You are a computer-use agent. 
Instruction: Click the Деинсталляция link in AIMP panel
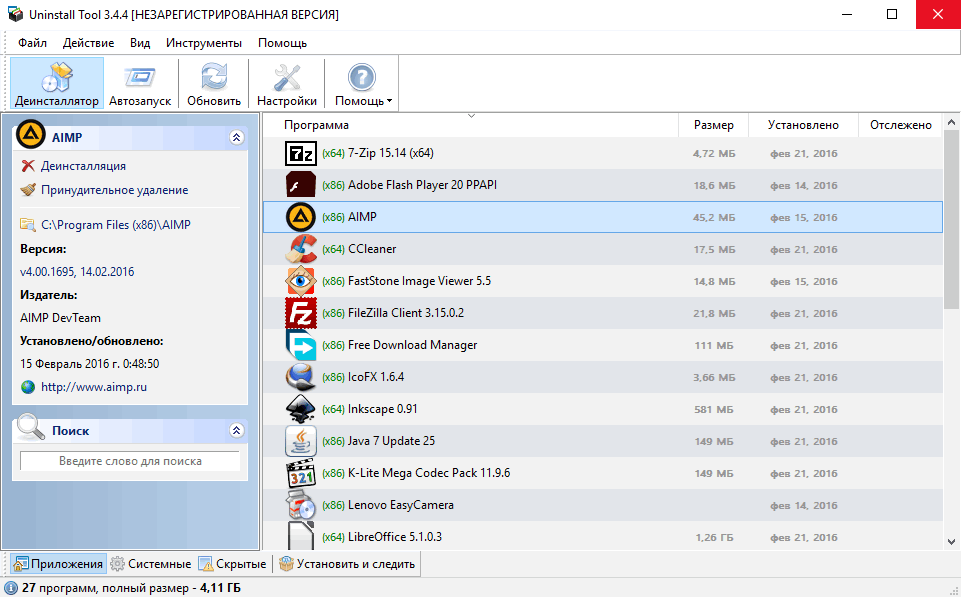83,166
